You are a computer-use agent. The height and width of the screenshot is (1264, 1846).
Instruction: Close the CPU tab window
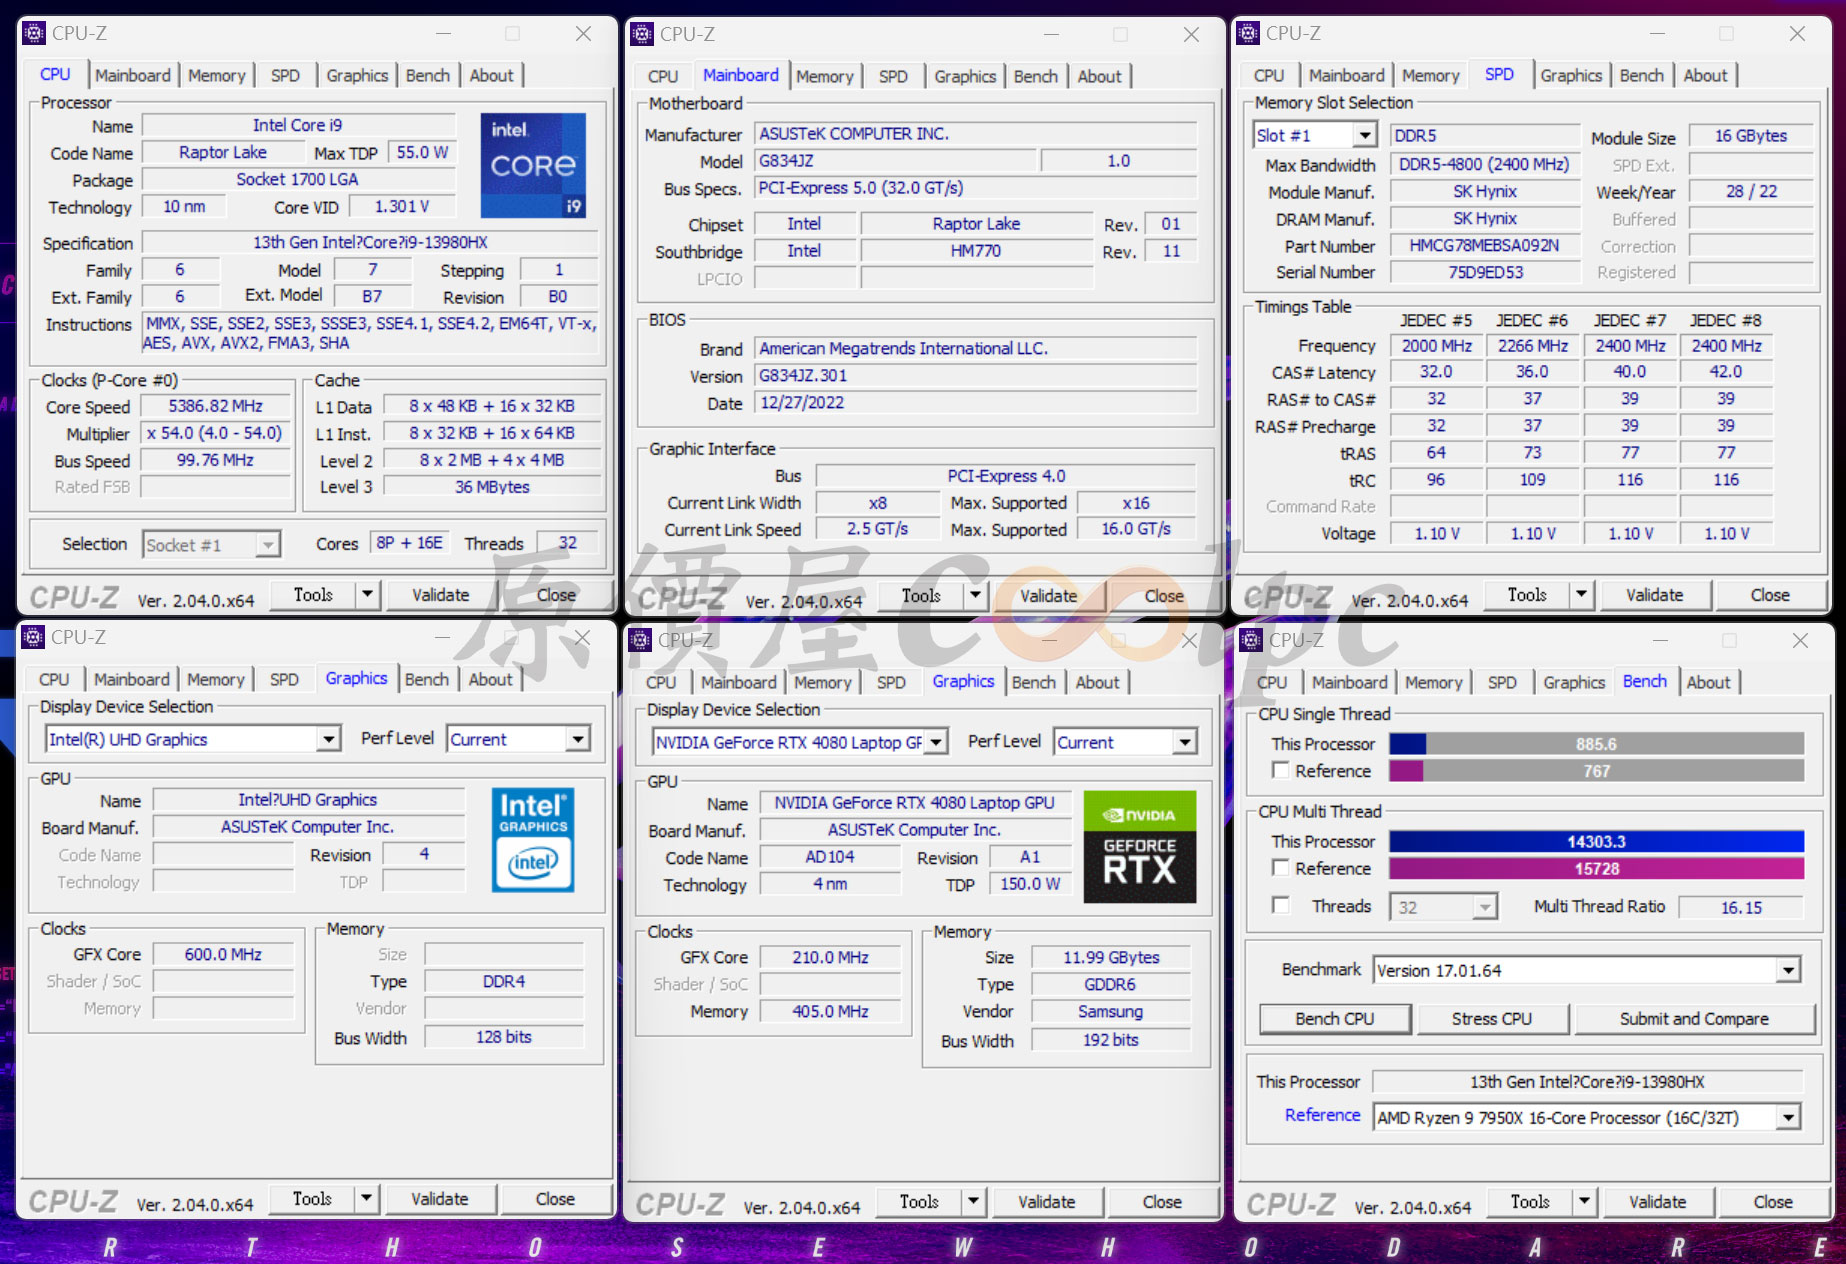point(584,33)
